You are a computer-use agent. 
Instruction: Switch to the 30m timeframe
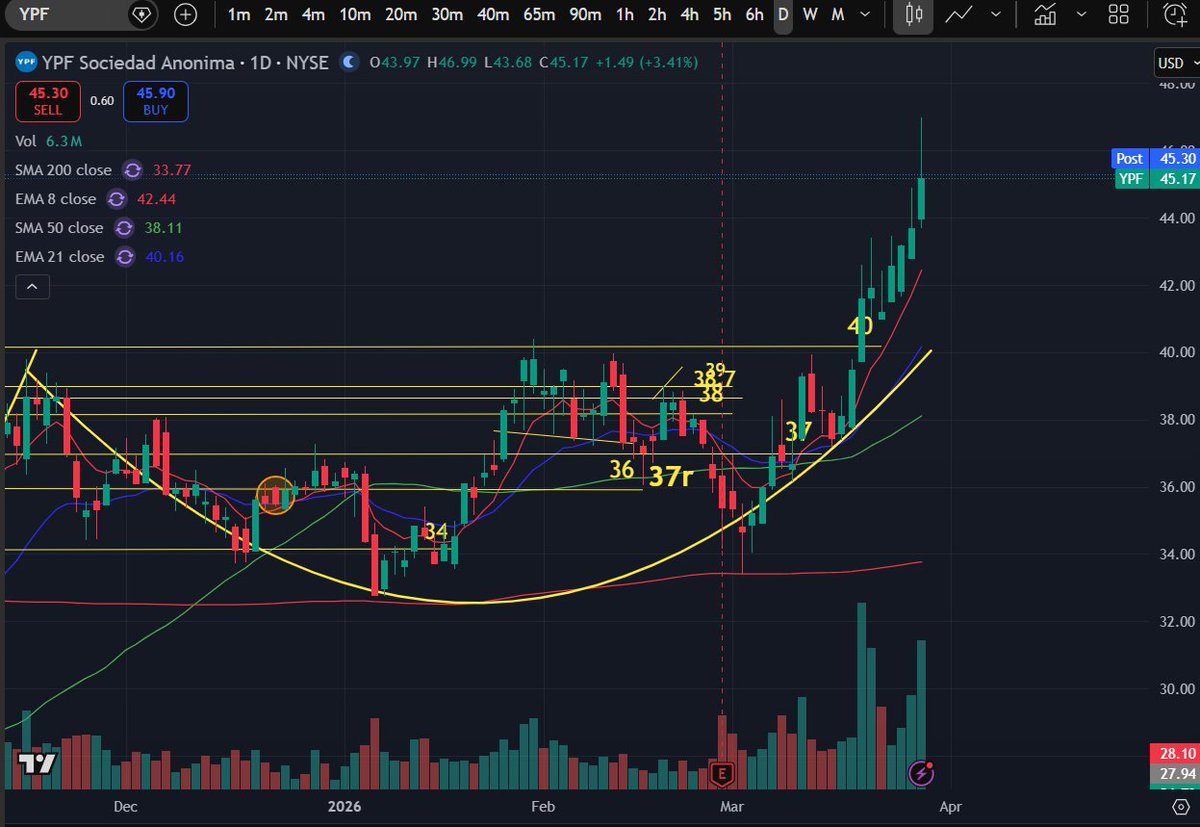[447, 15]
